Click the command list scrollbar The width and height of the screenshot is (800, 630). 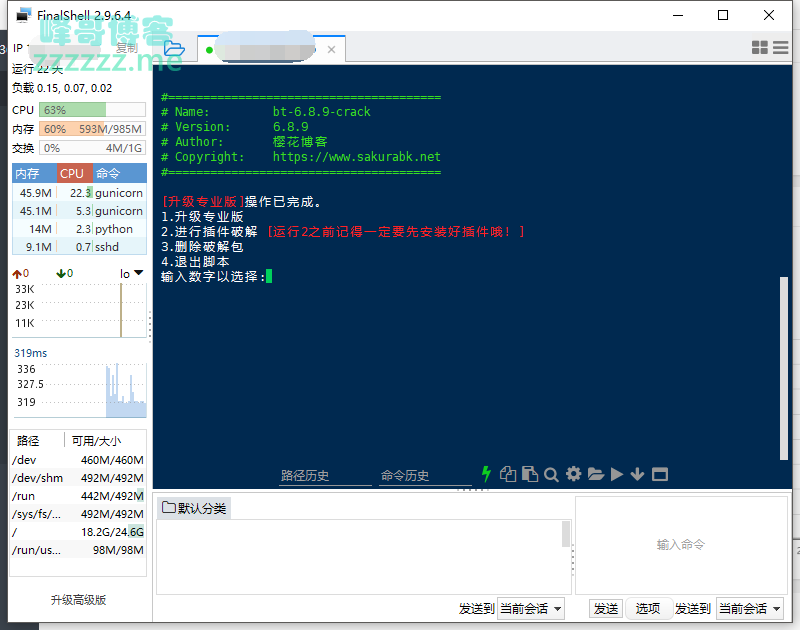[x=566, y=534]
